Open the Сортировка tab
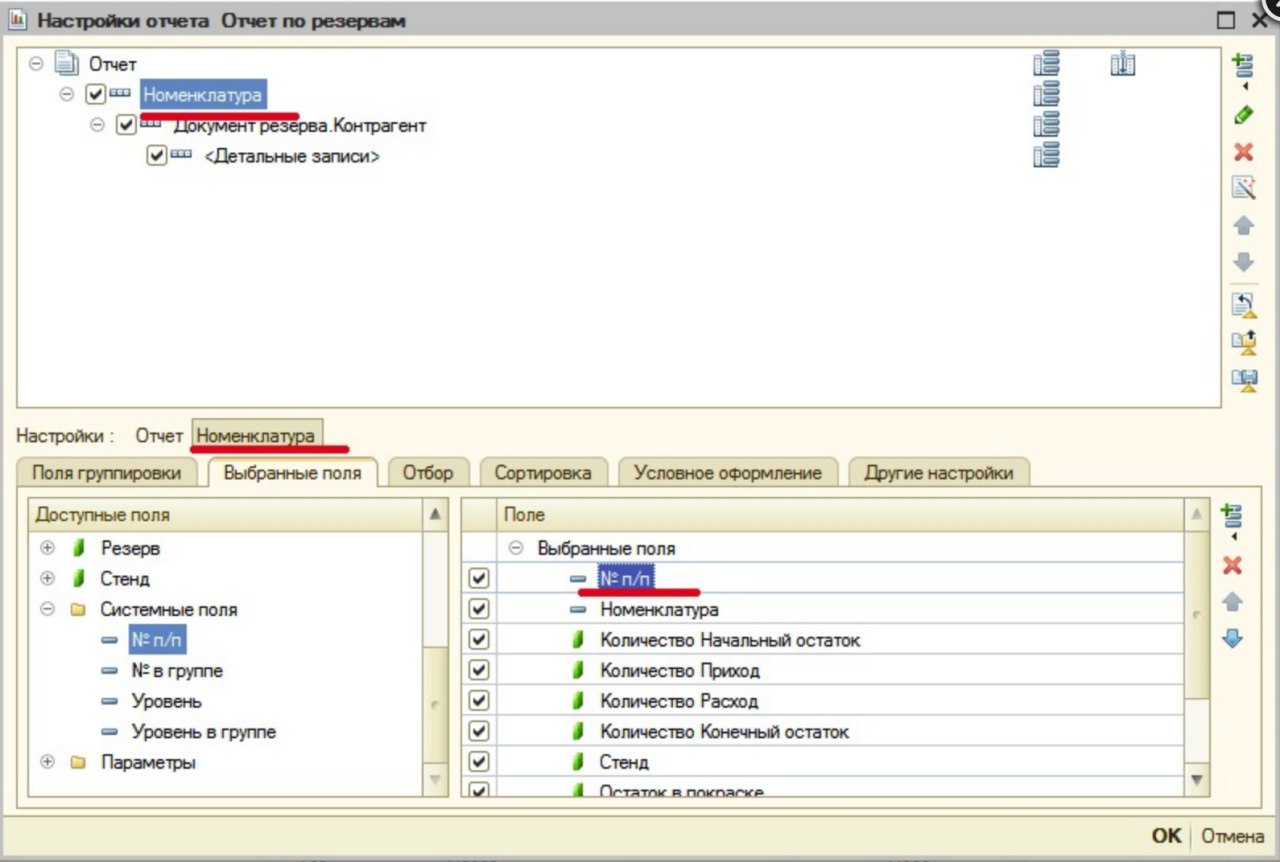This screenshot has height=862, width=1280. [543, 473]
